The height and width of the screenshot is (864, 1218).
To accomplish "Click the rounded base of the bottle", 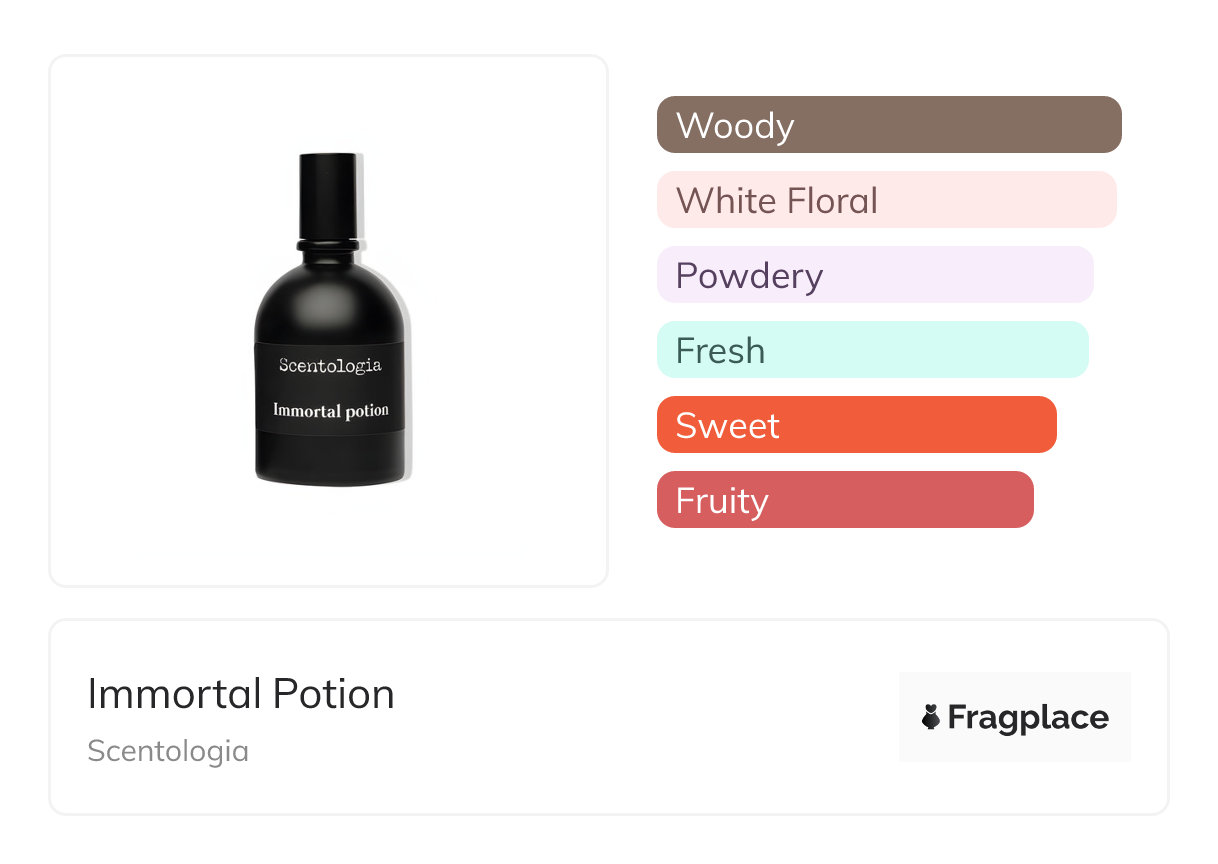I will (330, 465).
